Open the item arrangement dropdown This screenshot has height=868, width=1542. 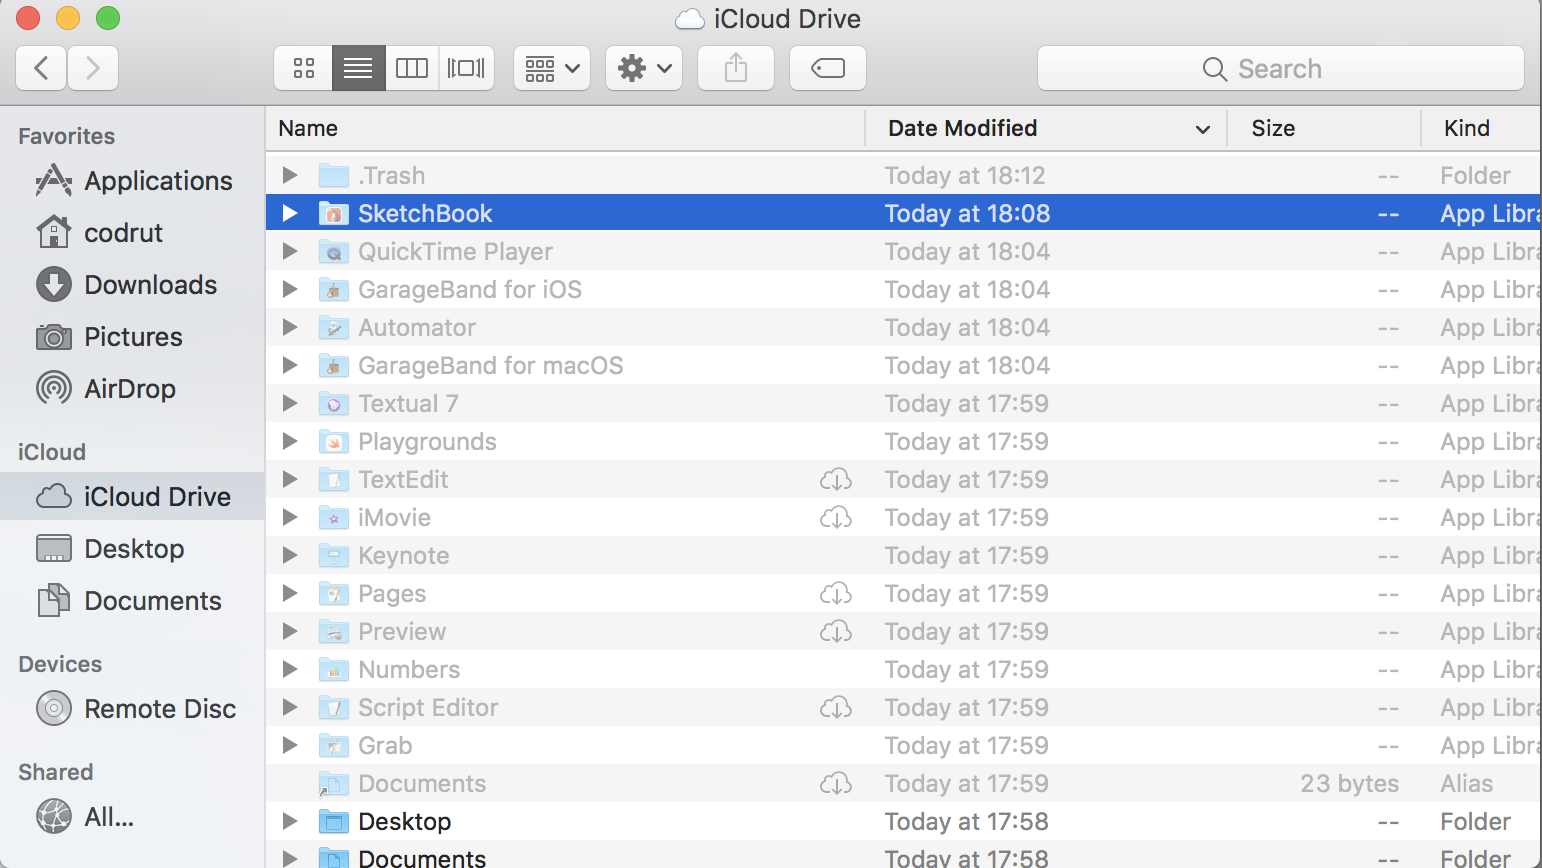coord(552,68)
